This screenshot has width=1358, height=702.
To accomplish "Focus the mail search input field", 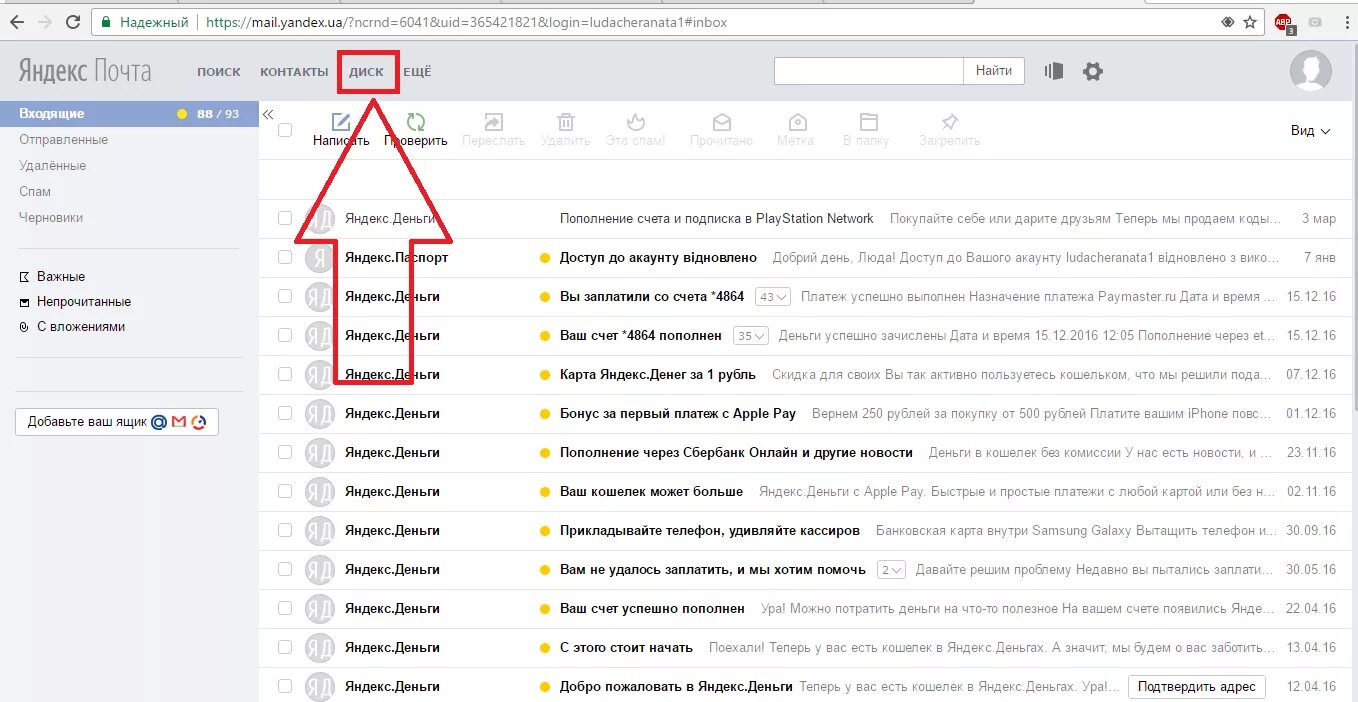I will (869, 71).
